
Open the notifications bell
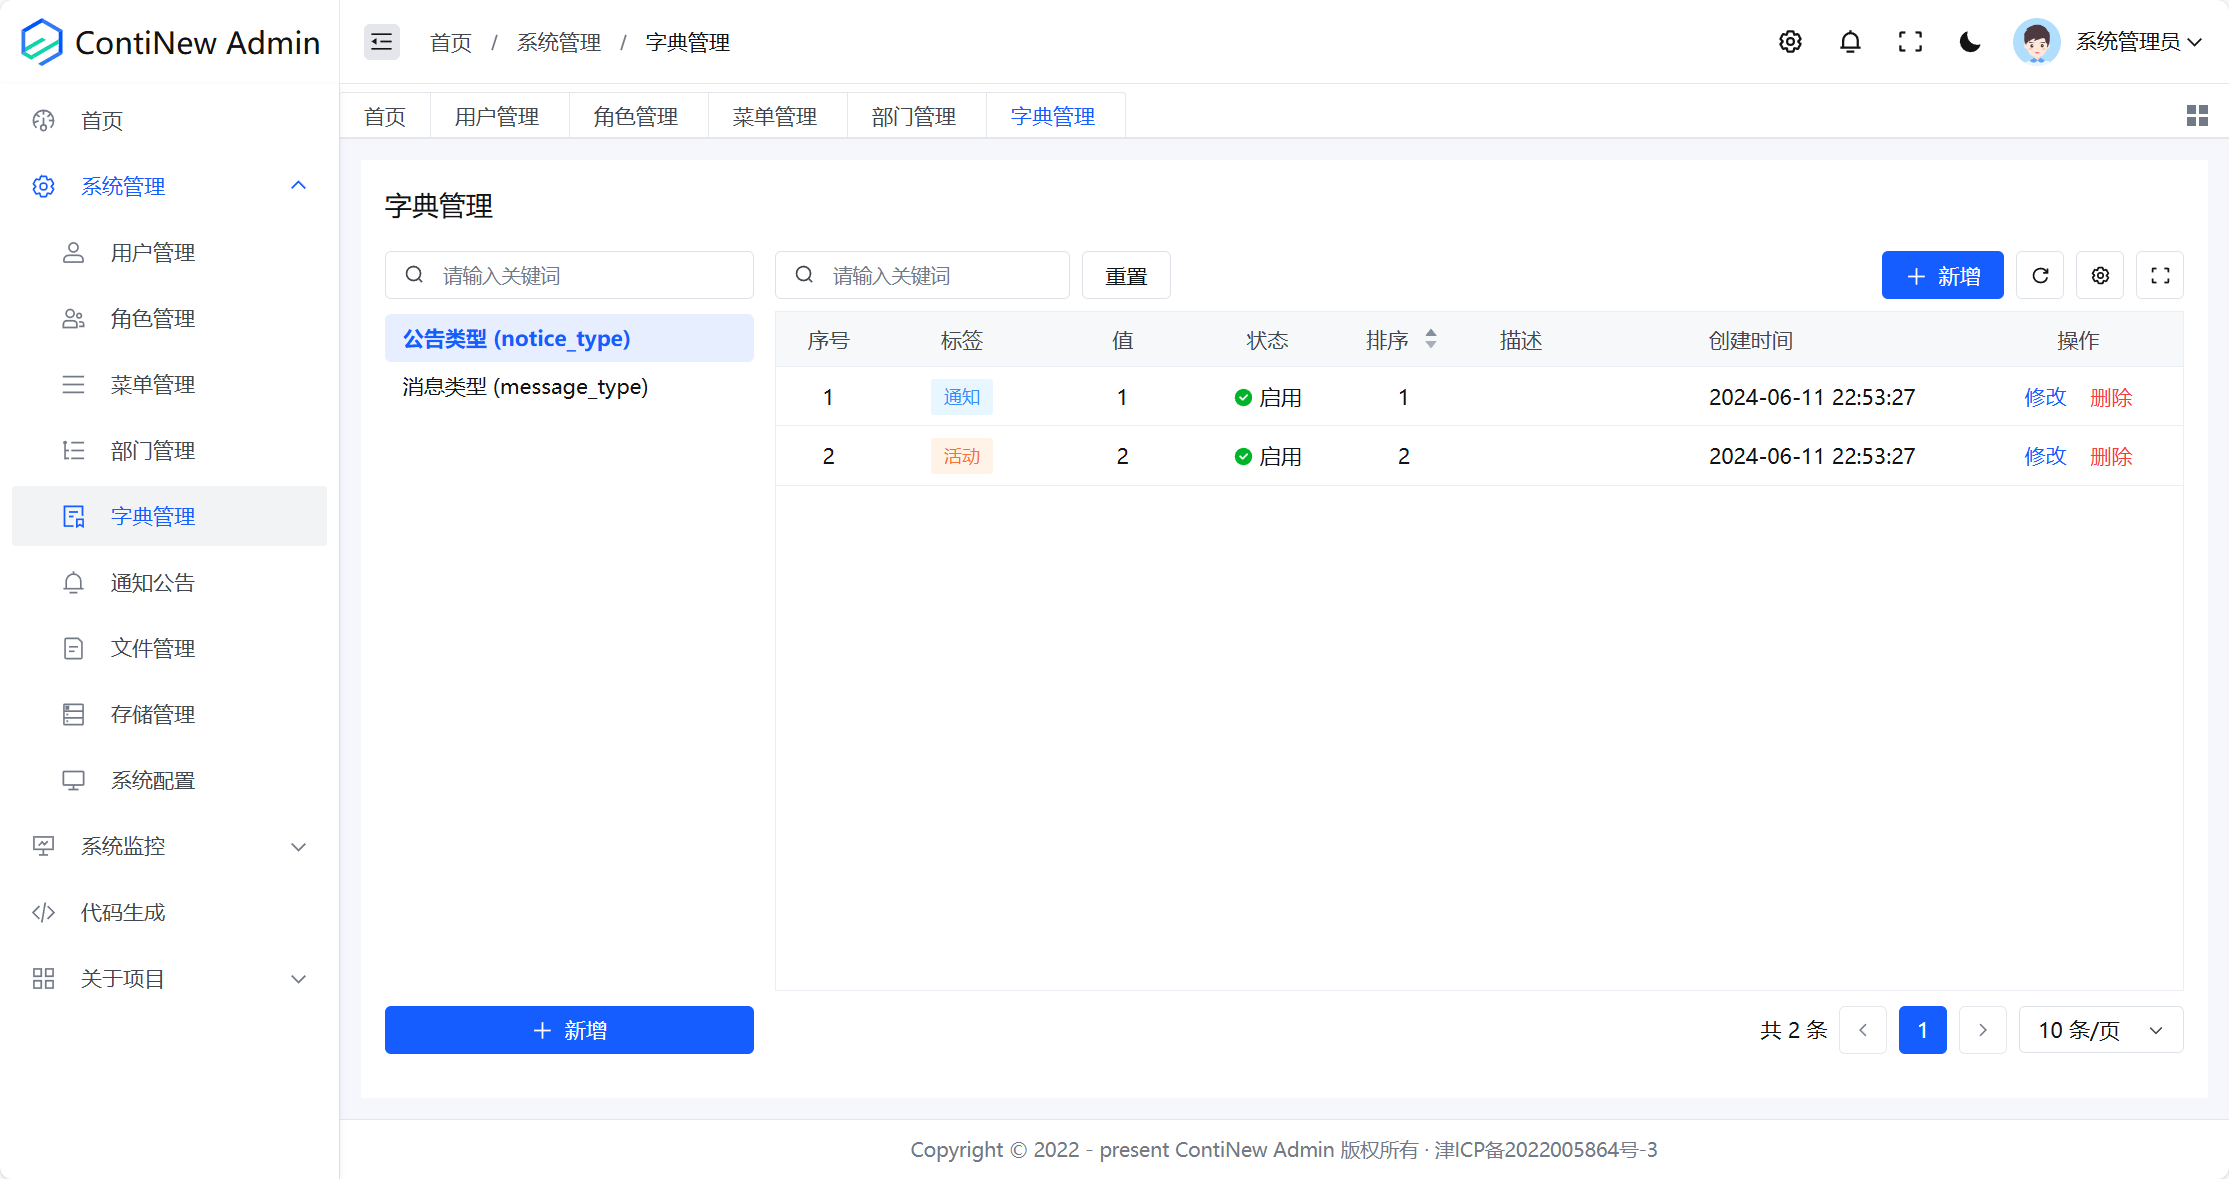[x=1850, y=42]
